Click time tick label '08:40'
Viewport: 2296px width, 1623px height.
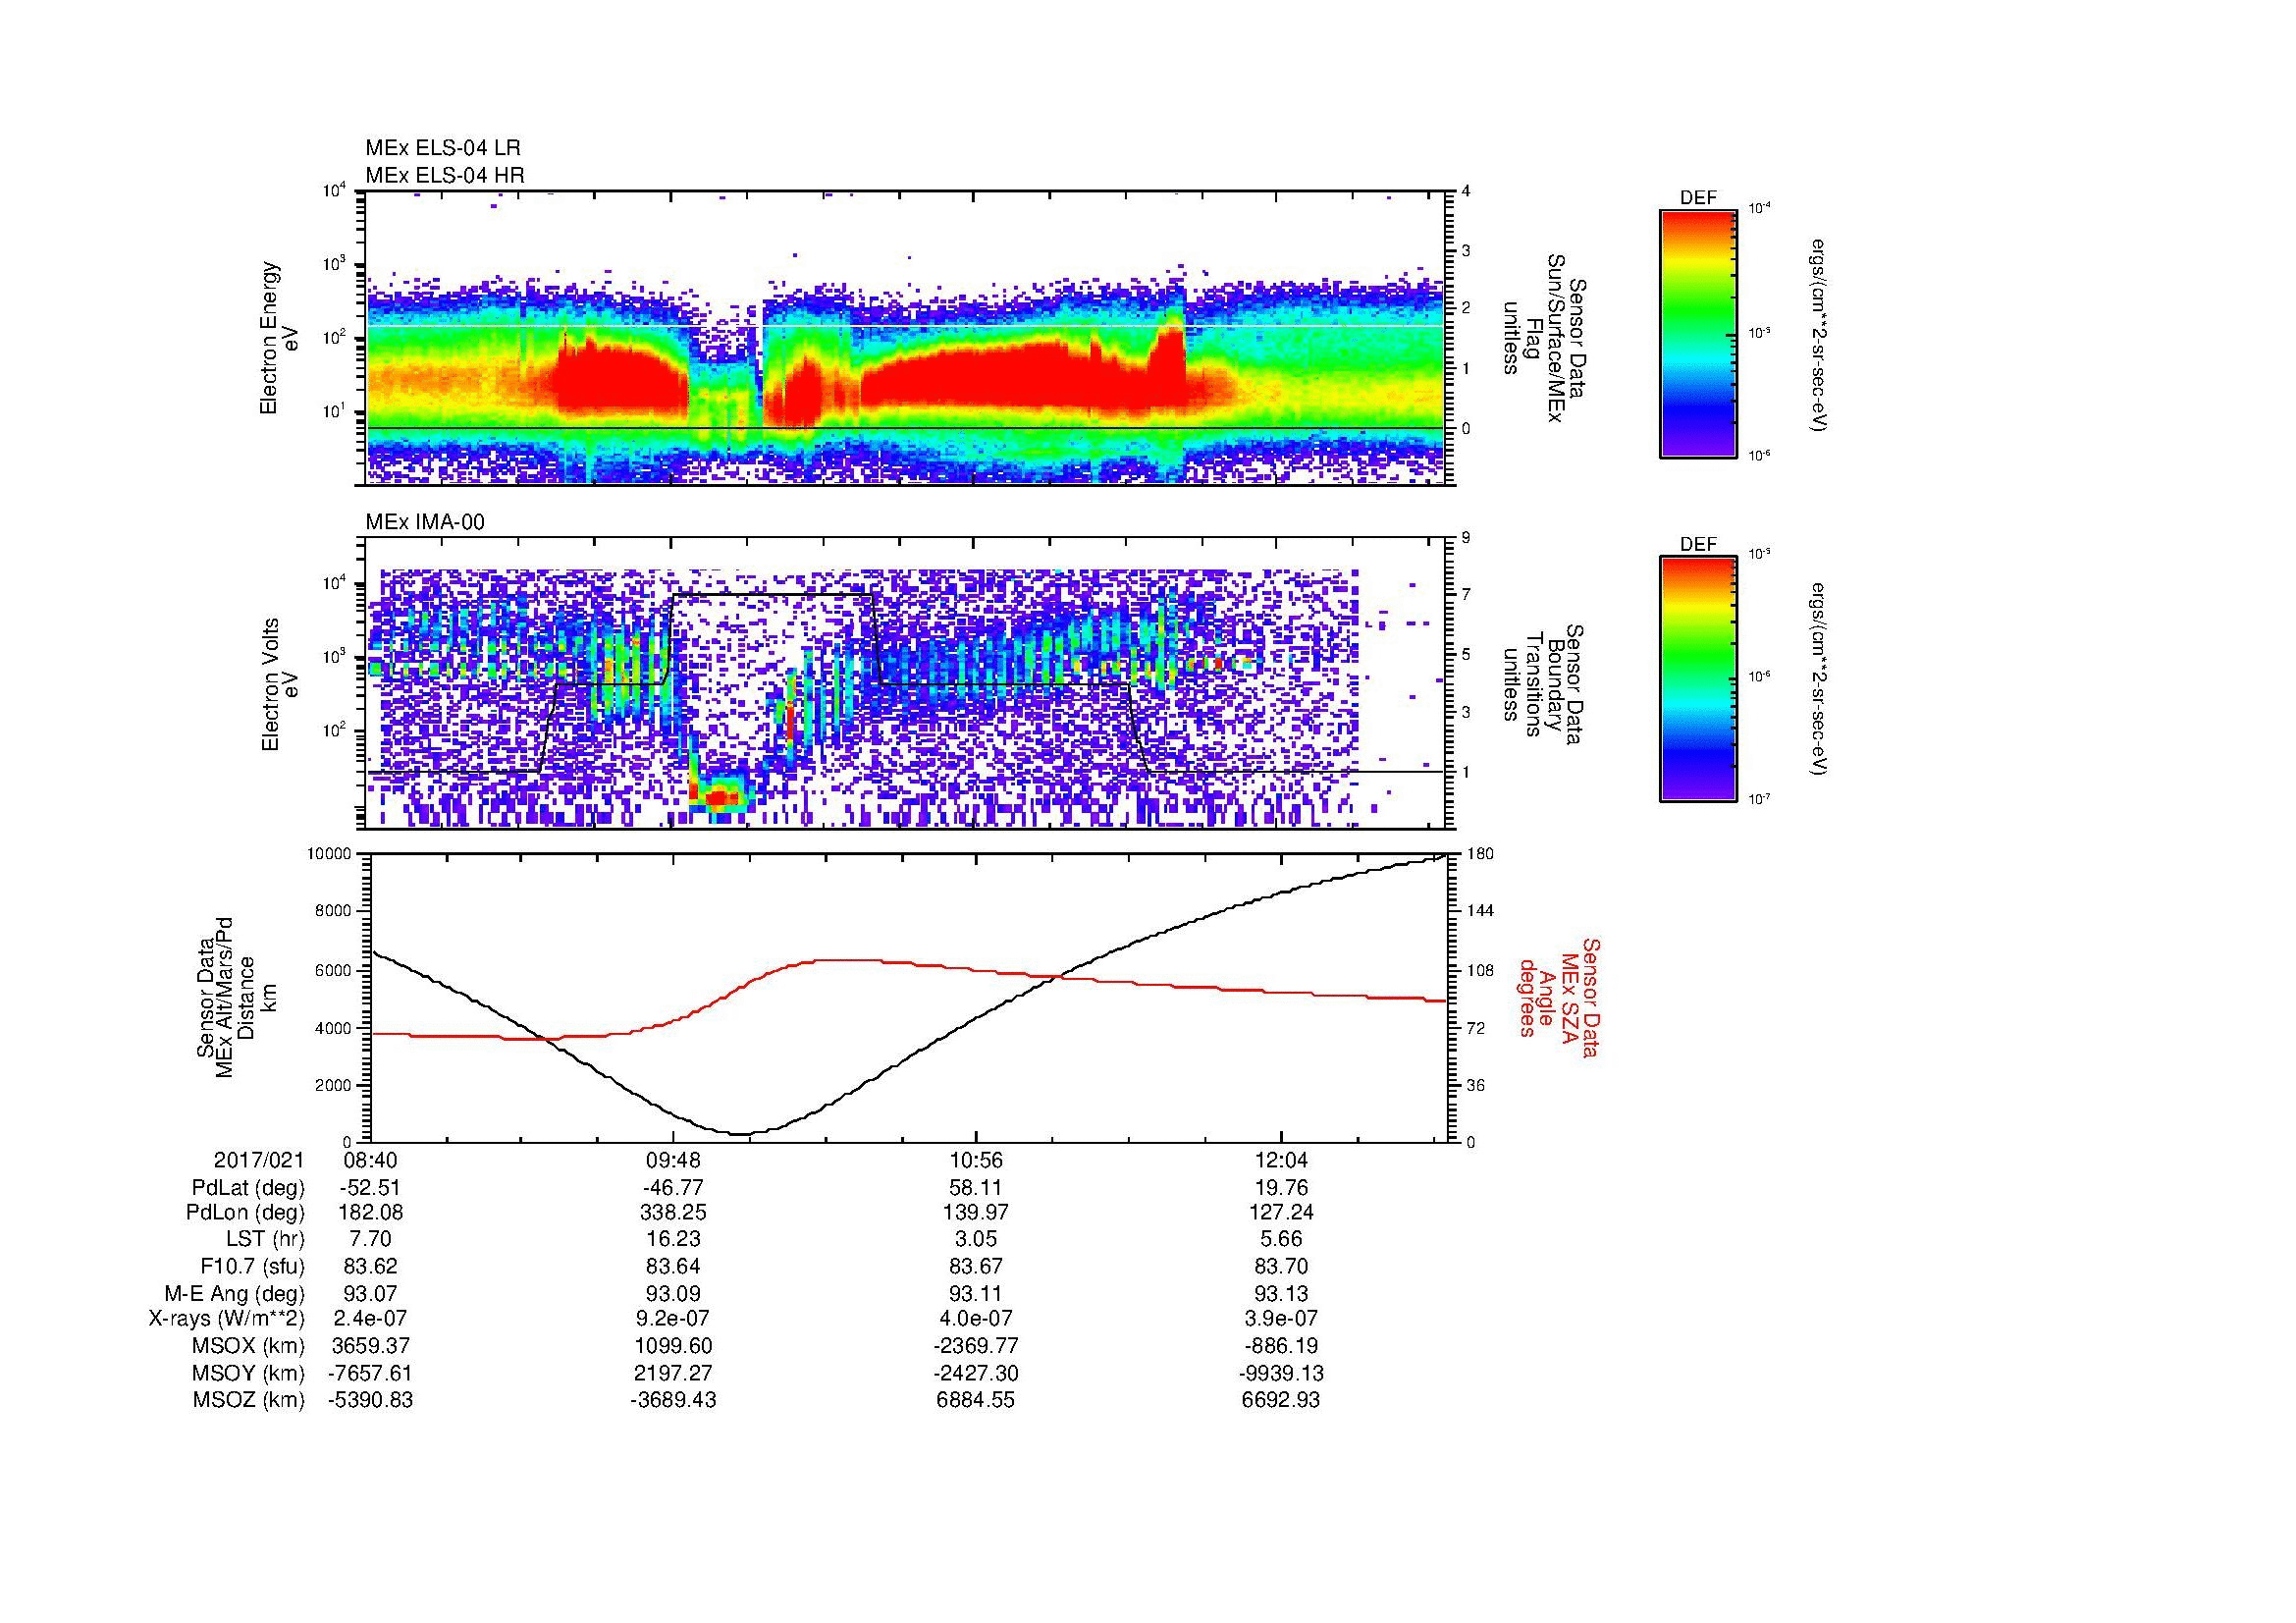pos(371,1161)
